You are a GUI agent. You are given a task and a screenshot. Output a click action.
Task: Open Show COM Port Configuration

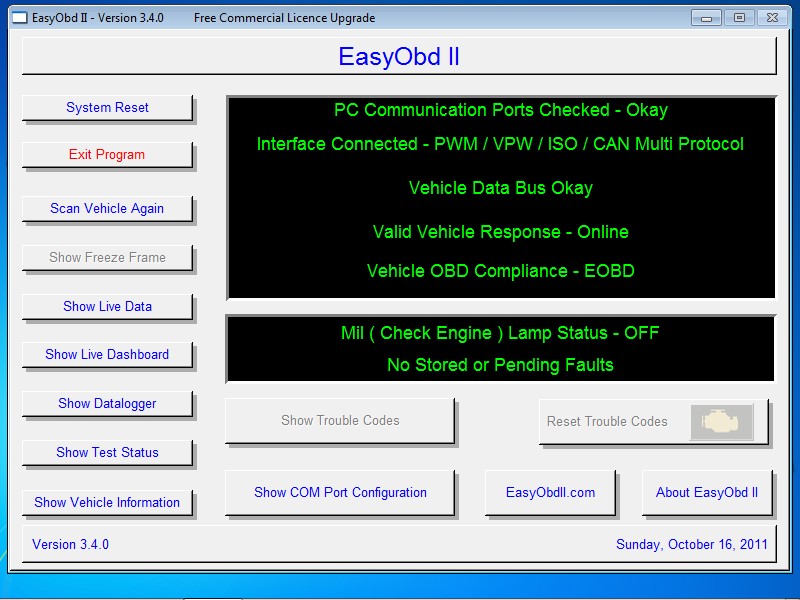(340, 493)
